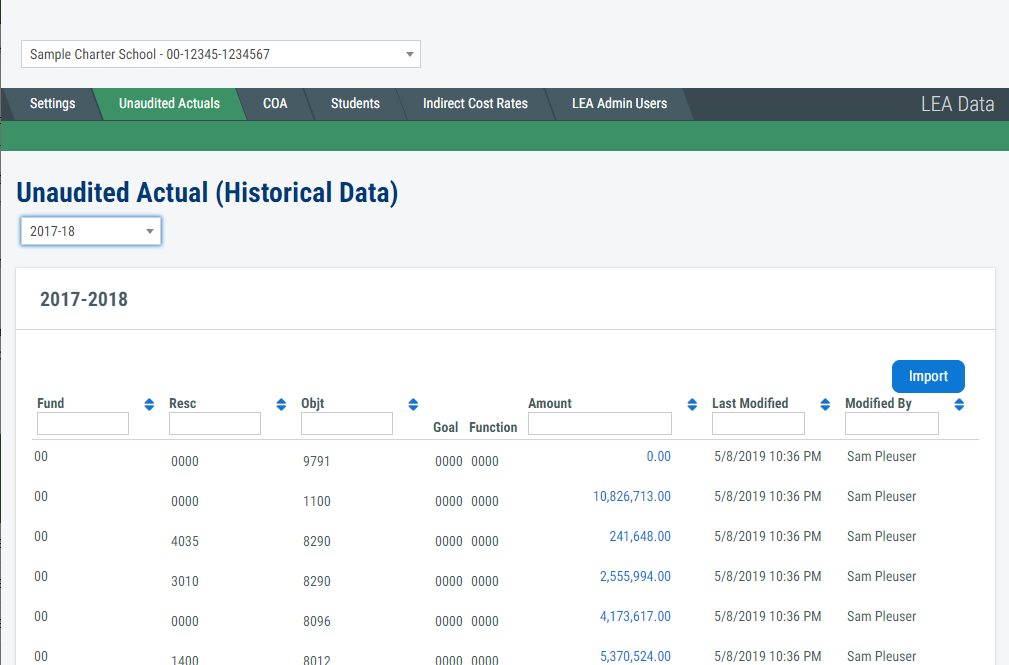This screenshot has width=1009, height=665.
Task: Click the Resc column header
Action: [183, 403]
